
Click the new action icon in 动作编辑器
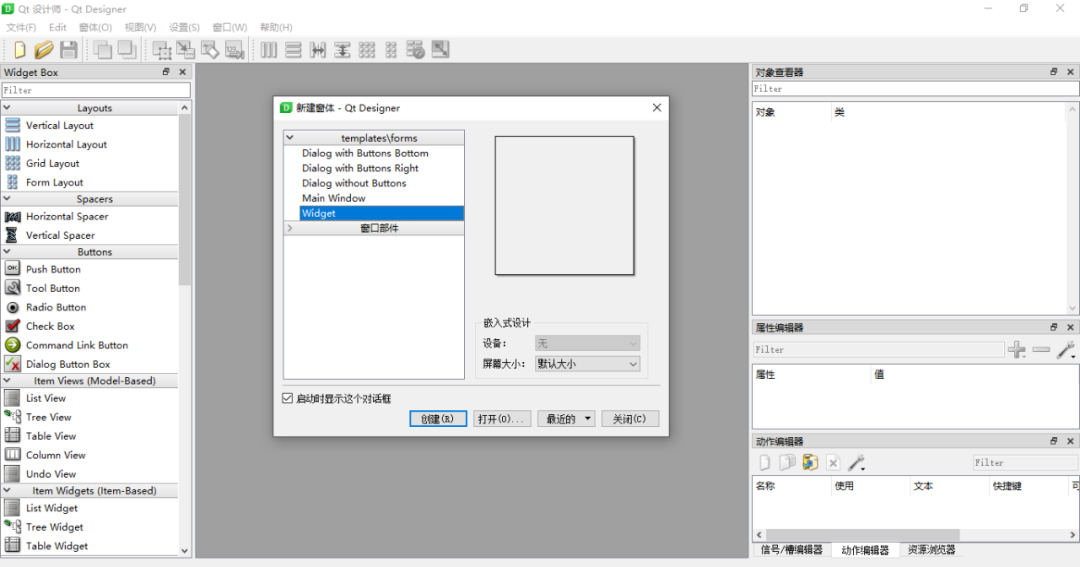tap(765, 462)
